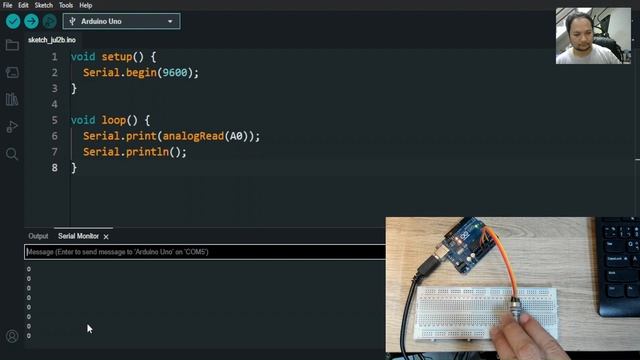The height and width of the screenshot is (360, 640).
Task: Click line number 4 in the gutter
Action: 55,104
